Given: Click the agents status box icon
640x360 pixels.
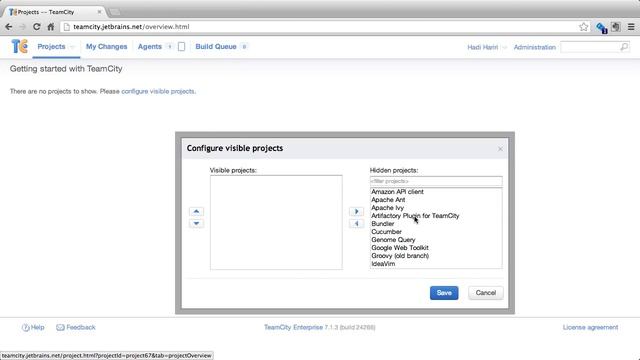Looking at the screenshot, I should [182, 47].
